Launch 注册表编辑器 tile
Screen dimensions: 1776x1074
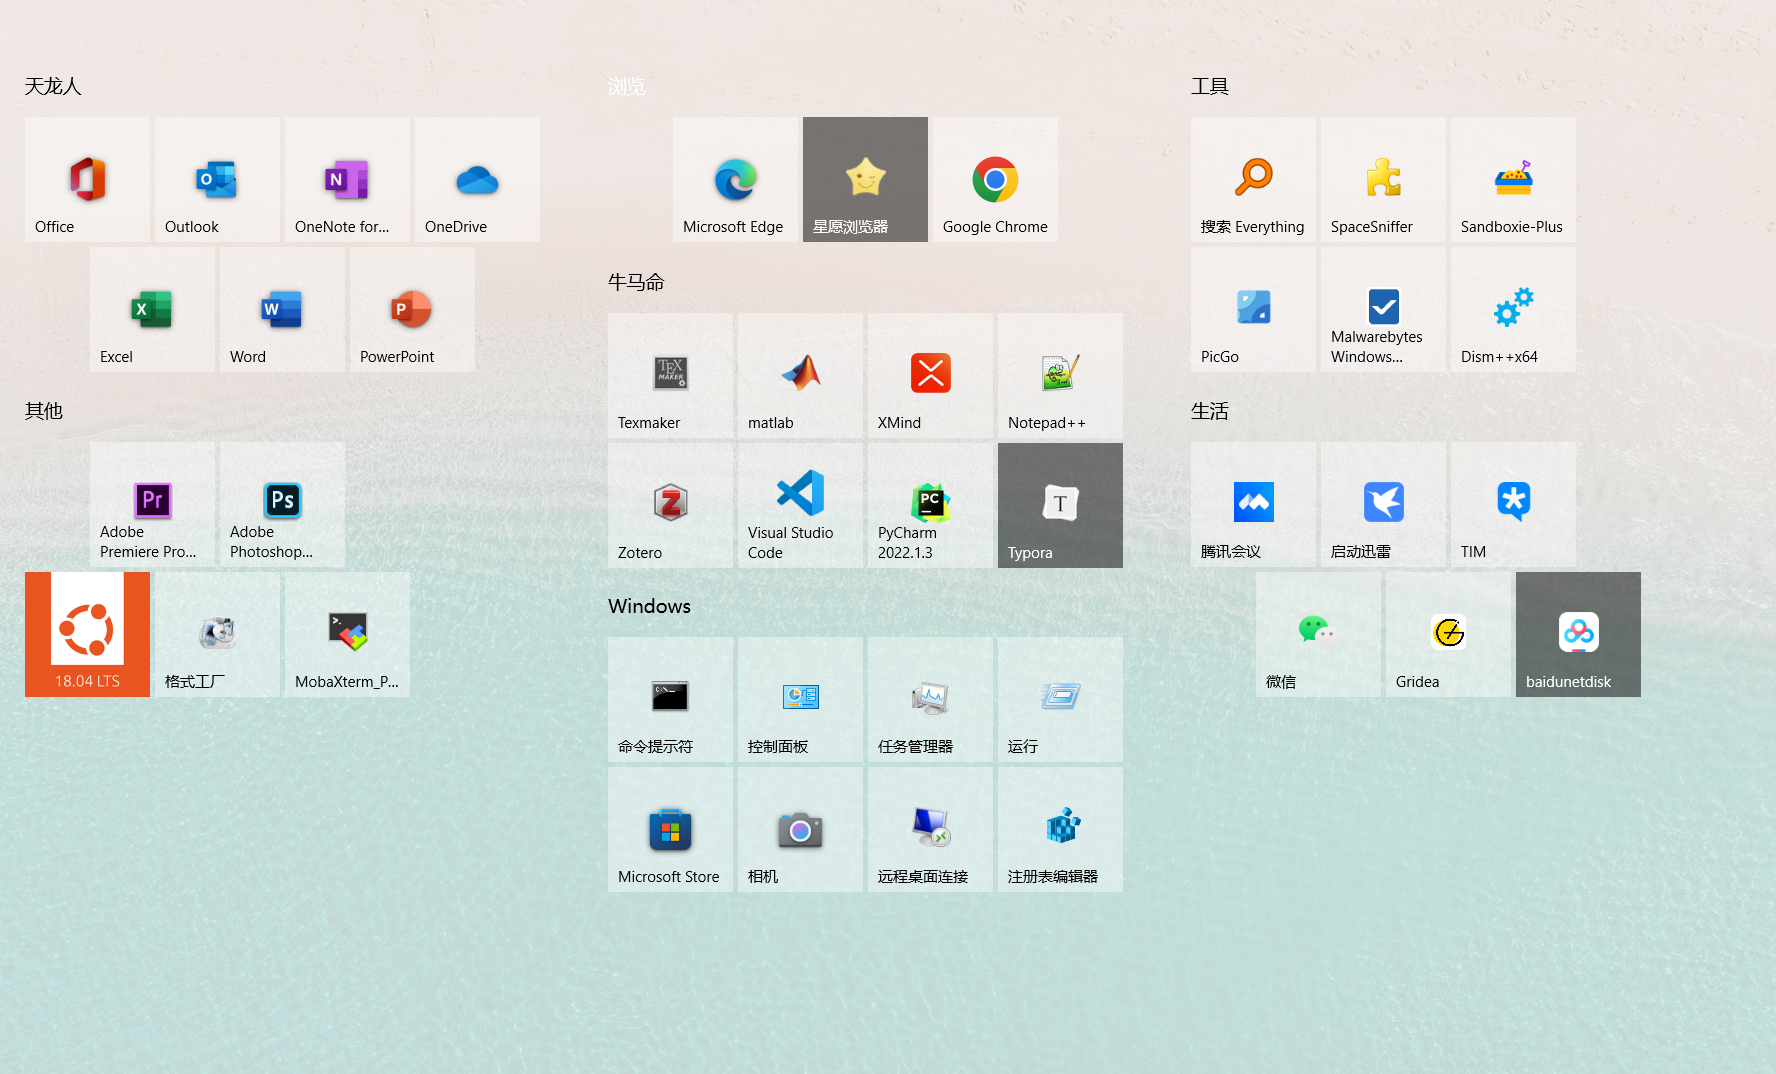1060,829
